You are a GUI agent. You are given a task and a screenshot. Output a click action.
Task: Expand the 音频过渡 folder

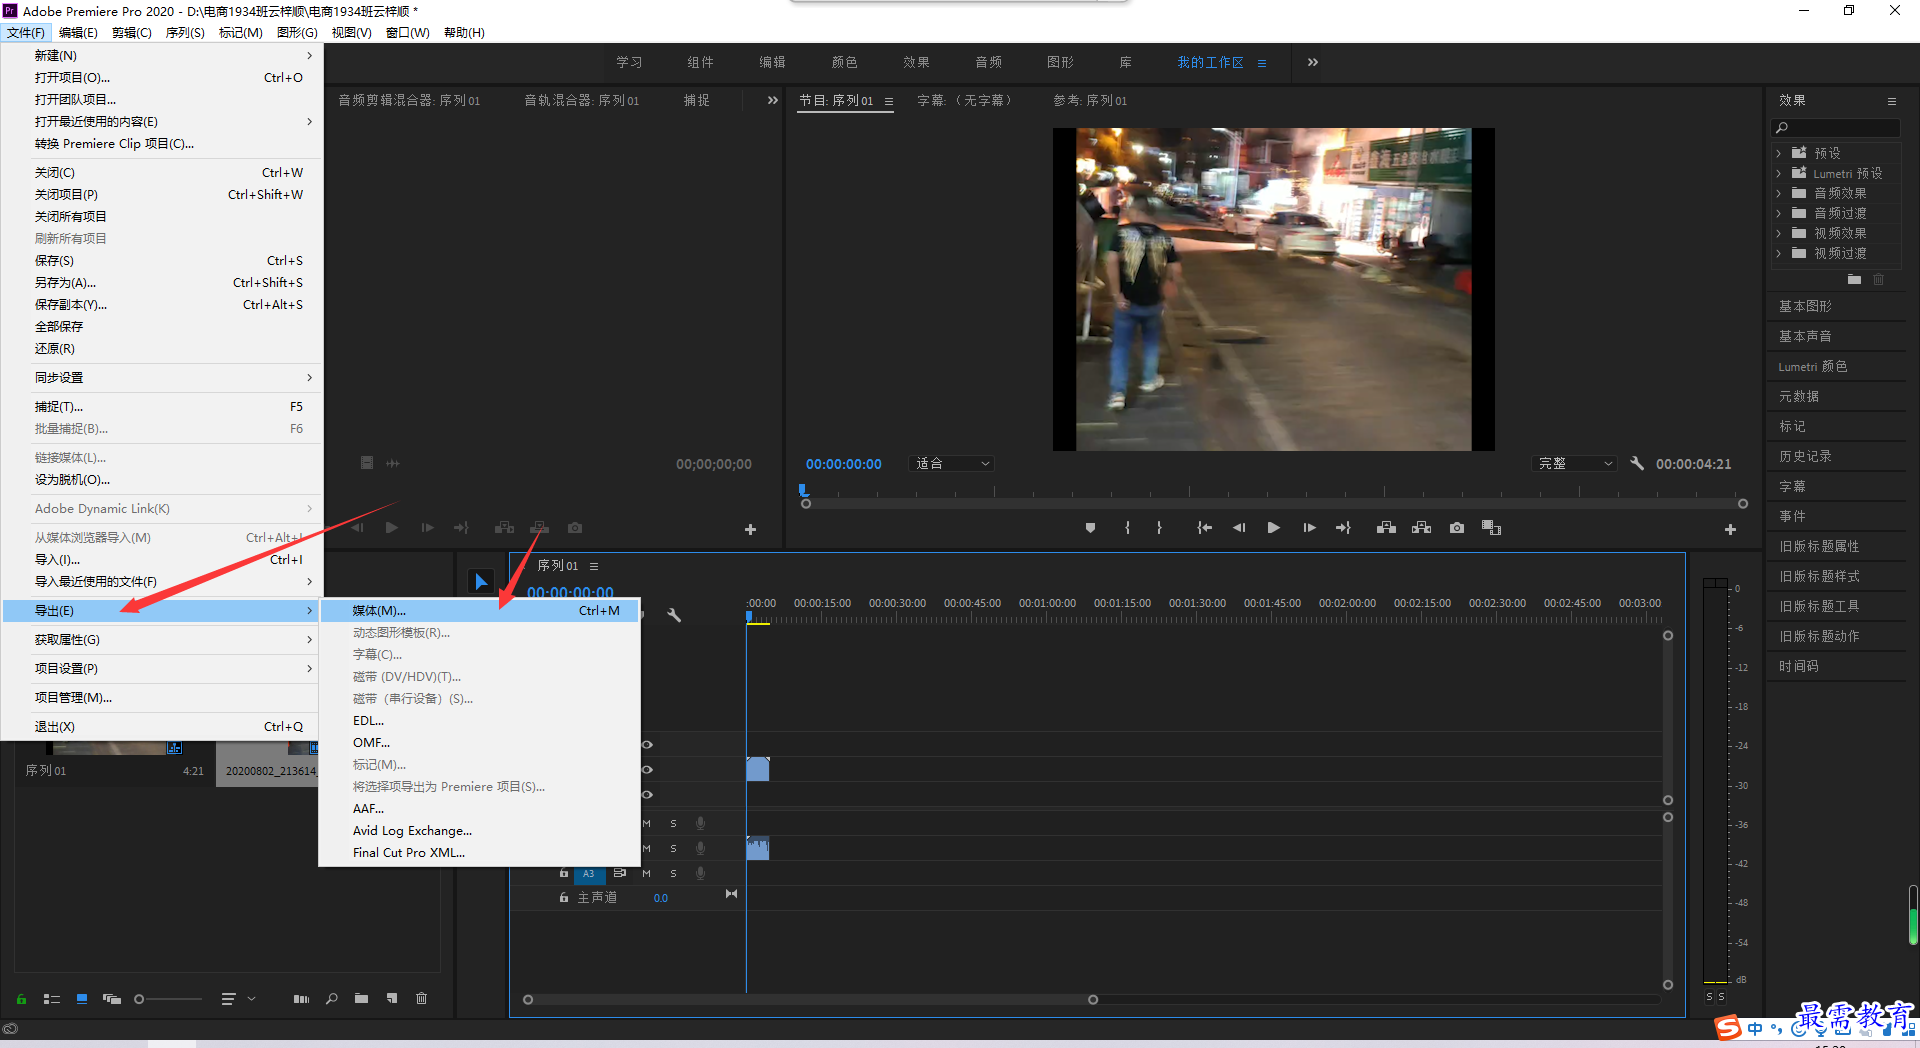coord(1779,213)
